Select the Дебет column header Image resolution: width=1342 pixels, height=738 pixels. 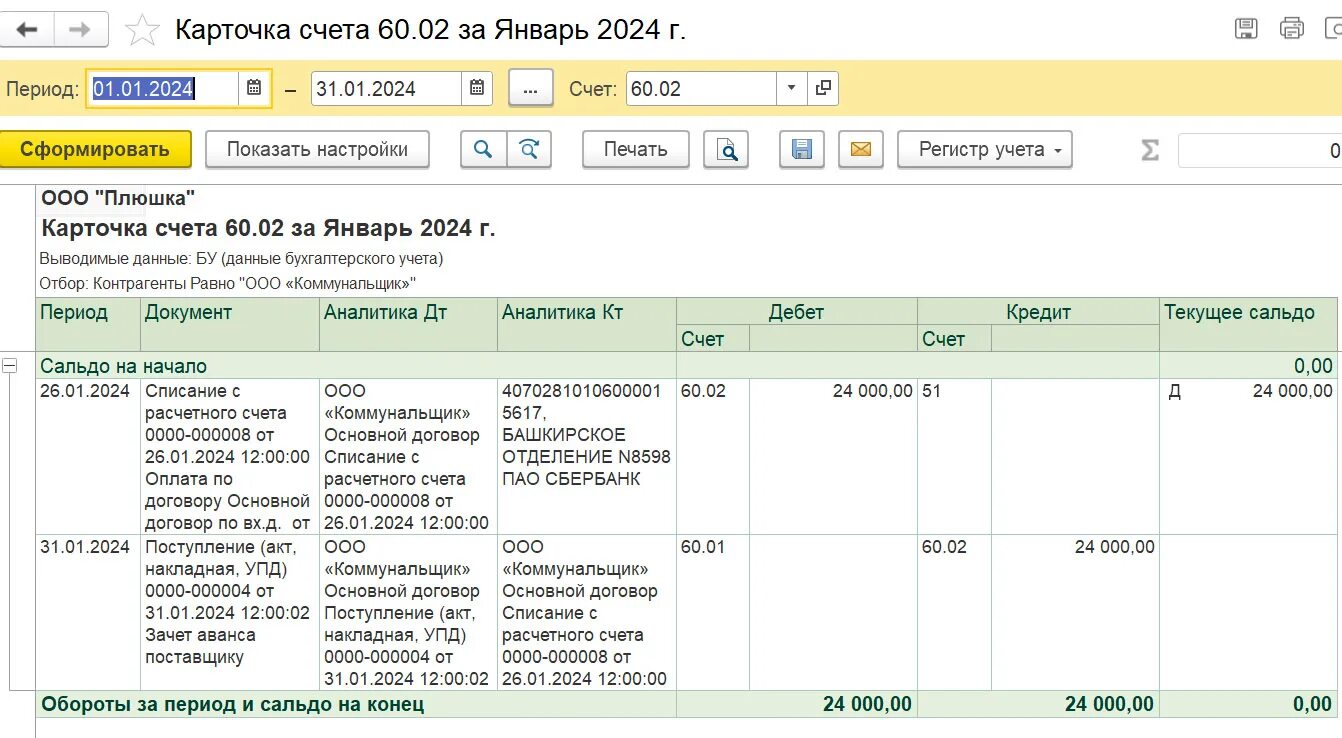pos(797,311)
